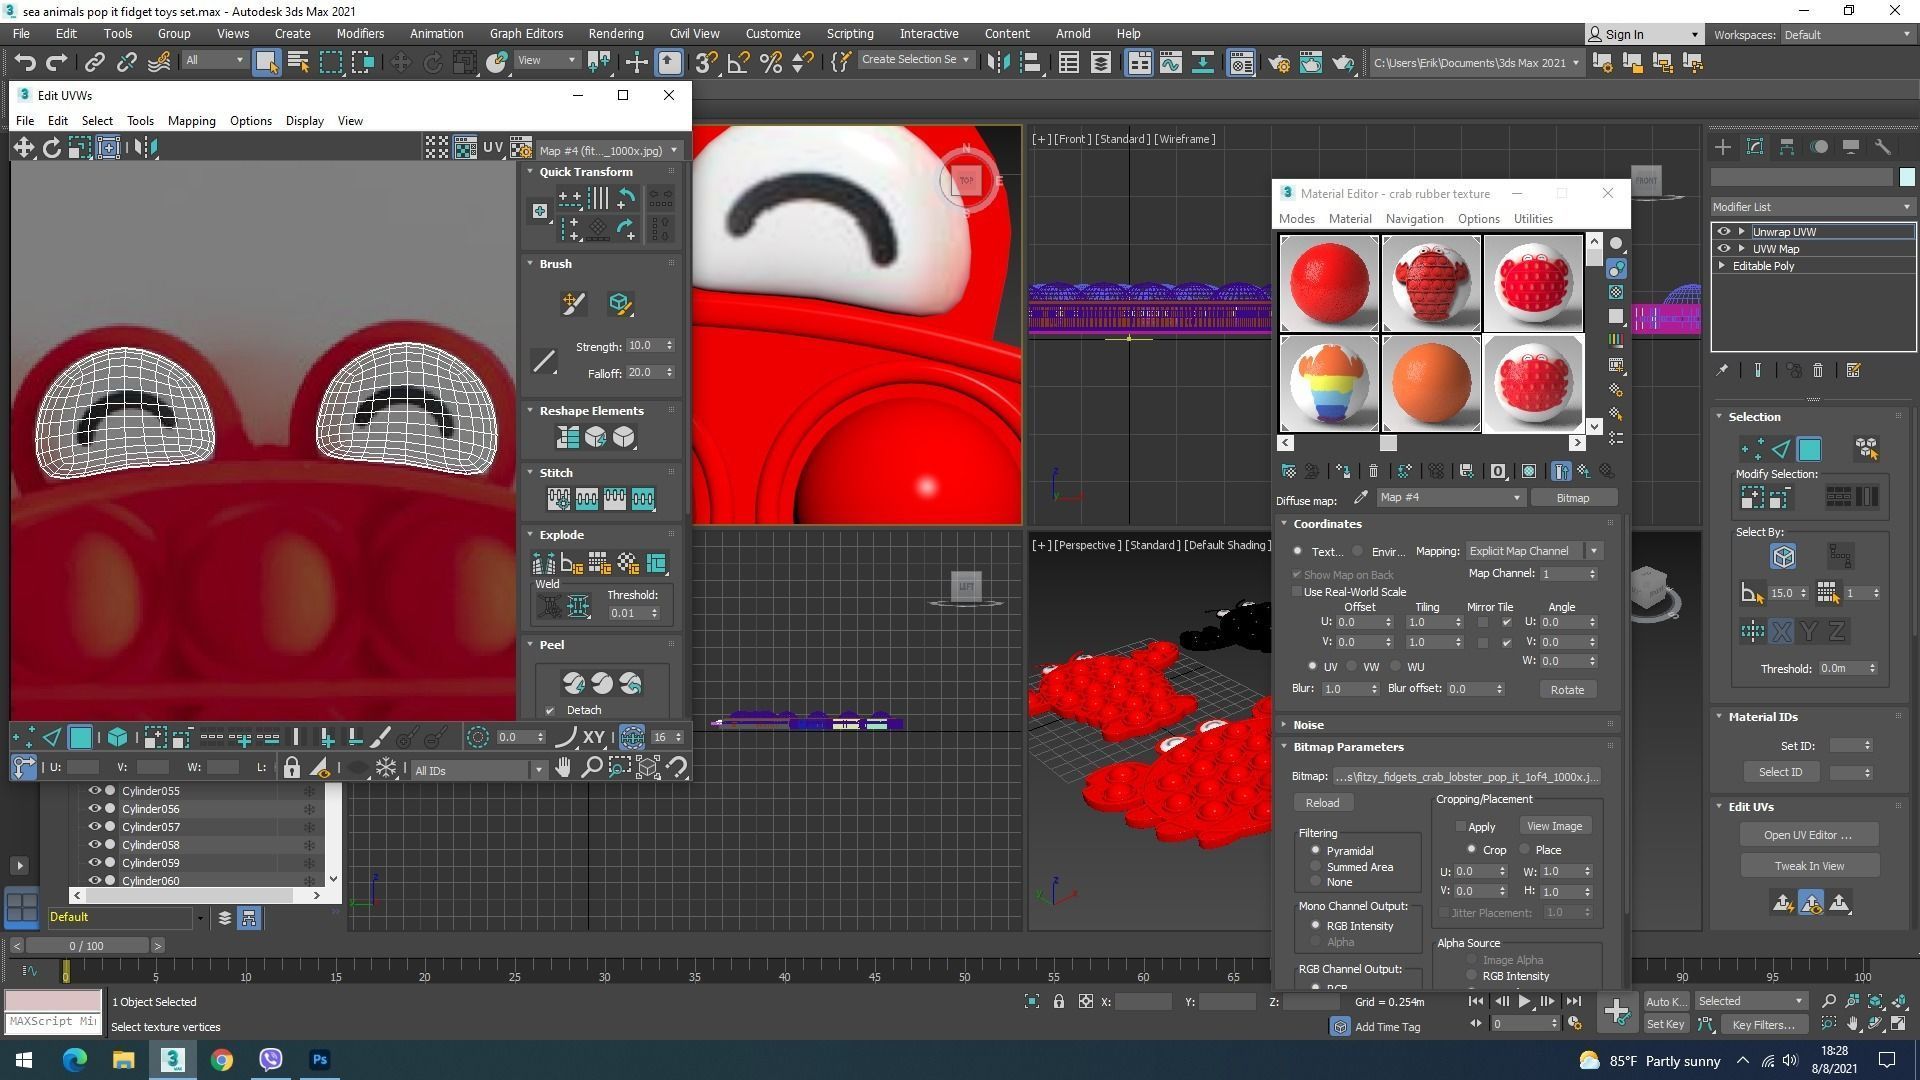The height and width of the screenshot is (1080, 1920).
Task: Click Move Selected Subobjects in Edit UVWs
Action: pyautogui.click(x=23, y=148)
